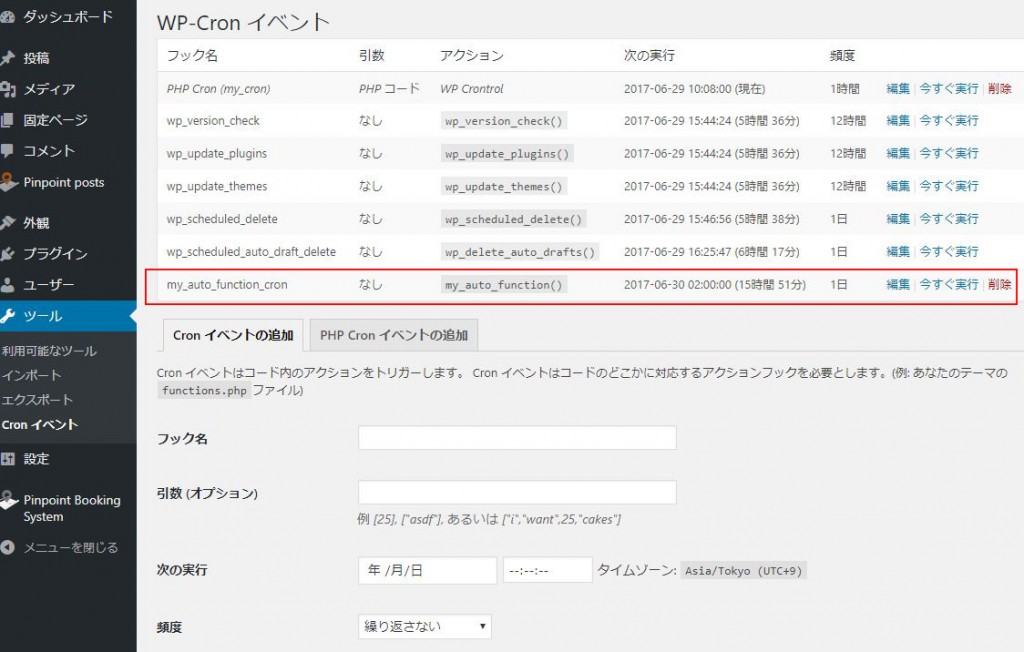Click the 引数 (オプション) input field

pos(517,492)
